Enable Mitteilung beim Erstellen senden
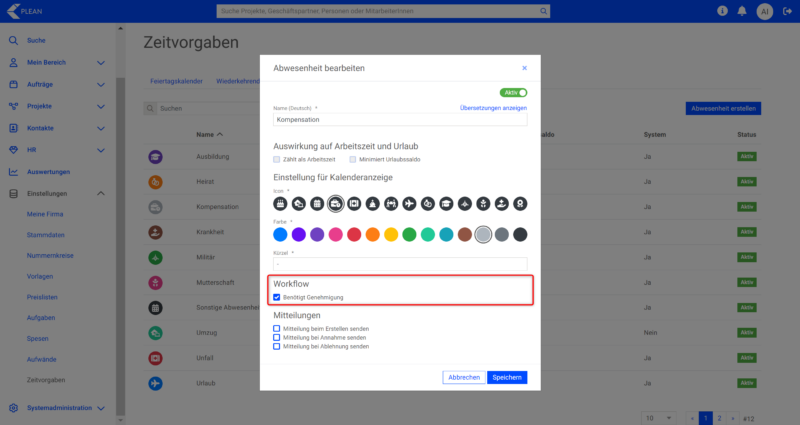This screenshot has height=425, width=800. tap(277, 329)
